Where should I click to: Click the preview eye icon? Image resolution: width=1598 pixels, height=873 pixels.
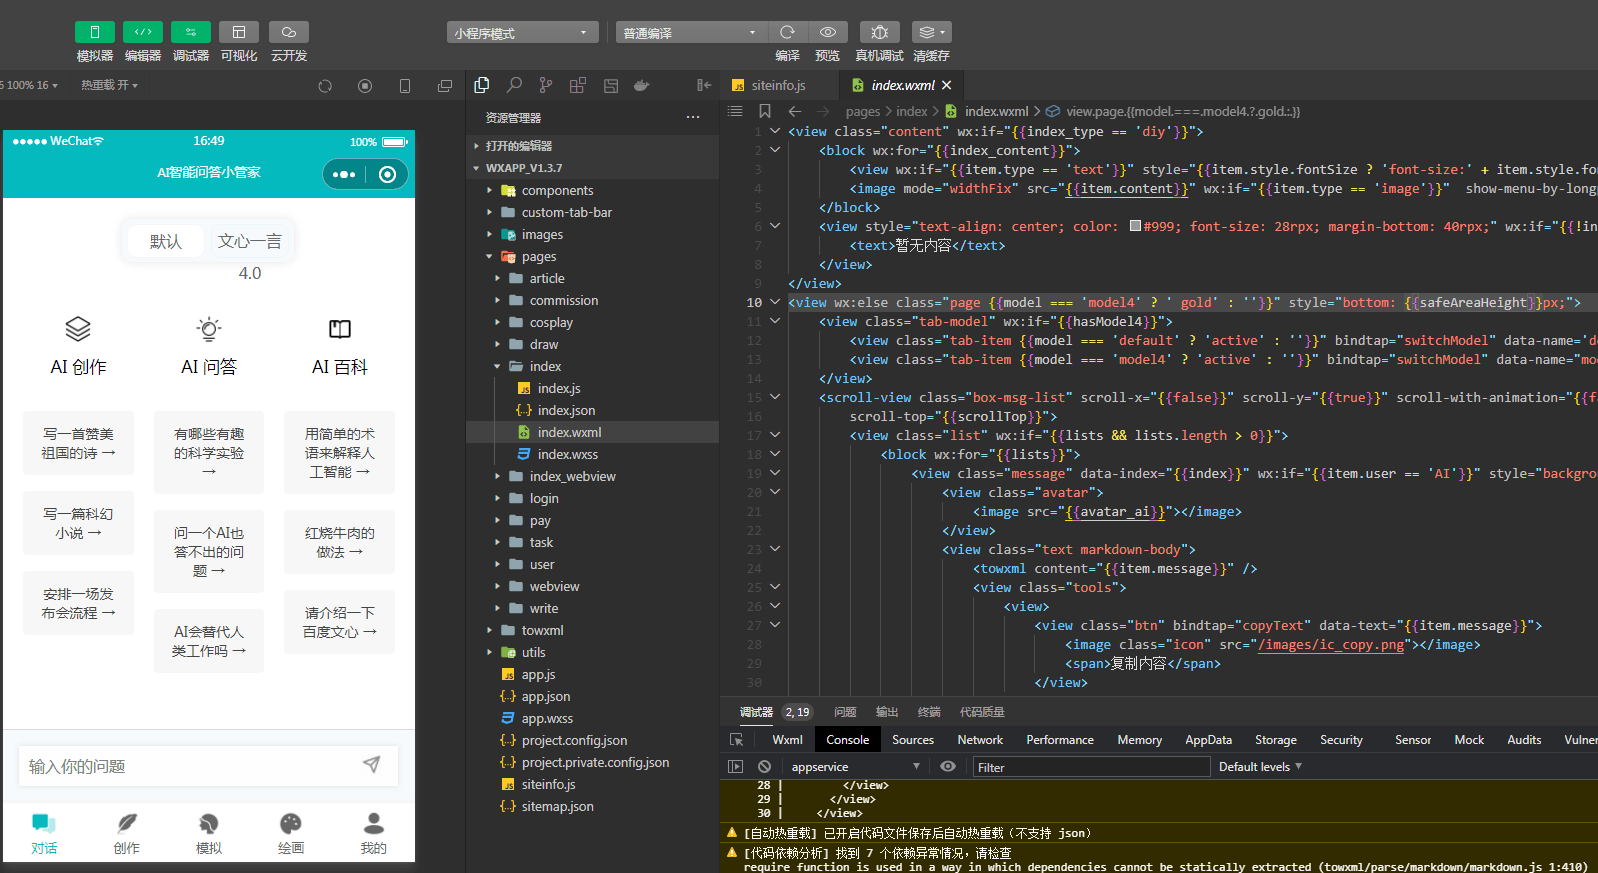pos(828,32)
